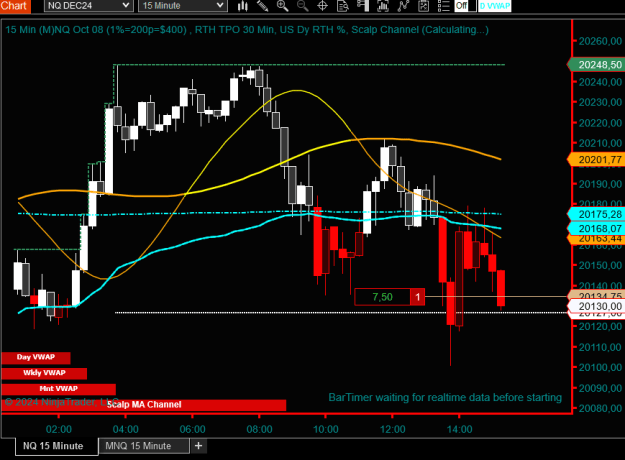The width and height of the screenshot is (625, 460).
Task: Click the 14:00 time axis label
Action: click(x=460, y=429)
